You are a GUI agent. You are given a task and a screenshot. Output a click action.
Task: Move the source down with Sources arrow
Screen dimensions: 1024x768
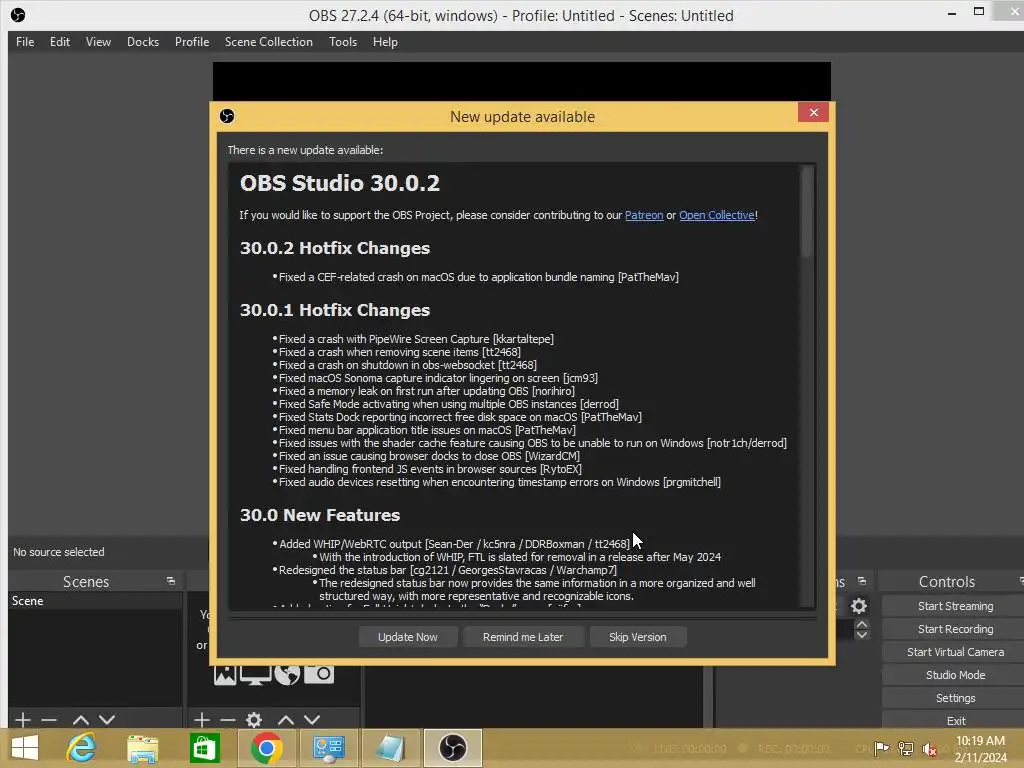pos(312,720)
